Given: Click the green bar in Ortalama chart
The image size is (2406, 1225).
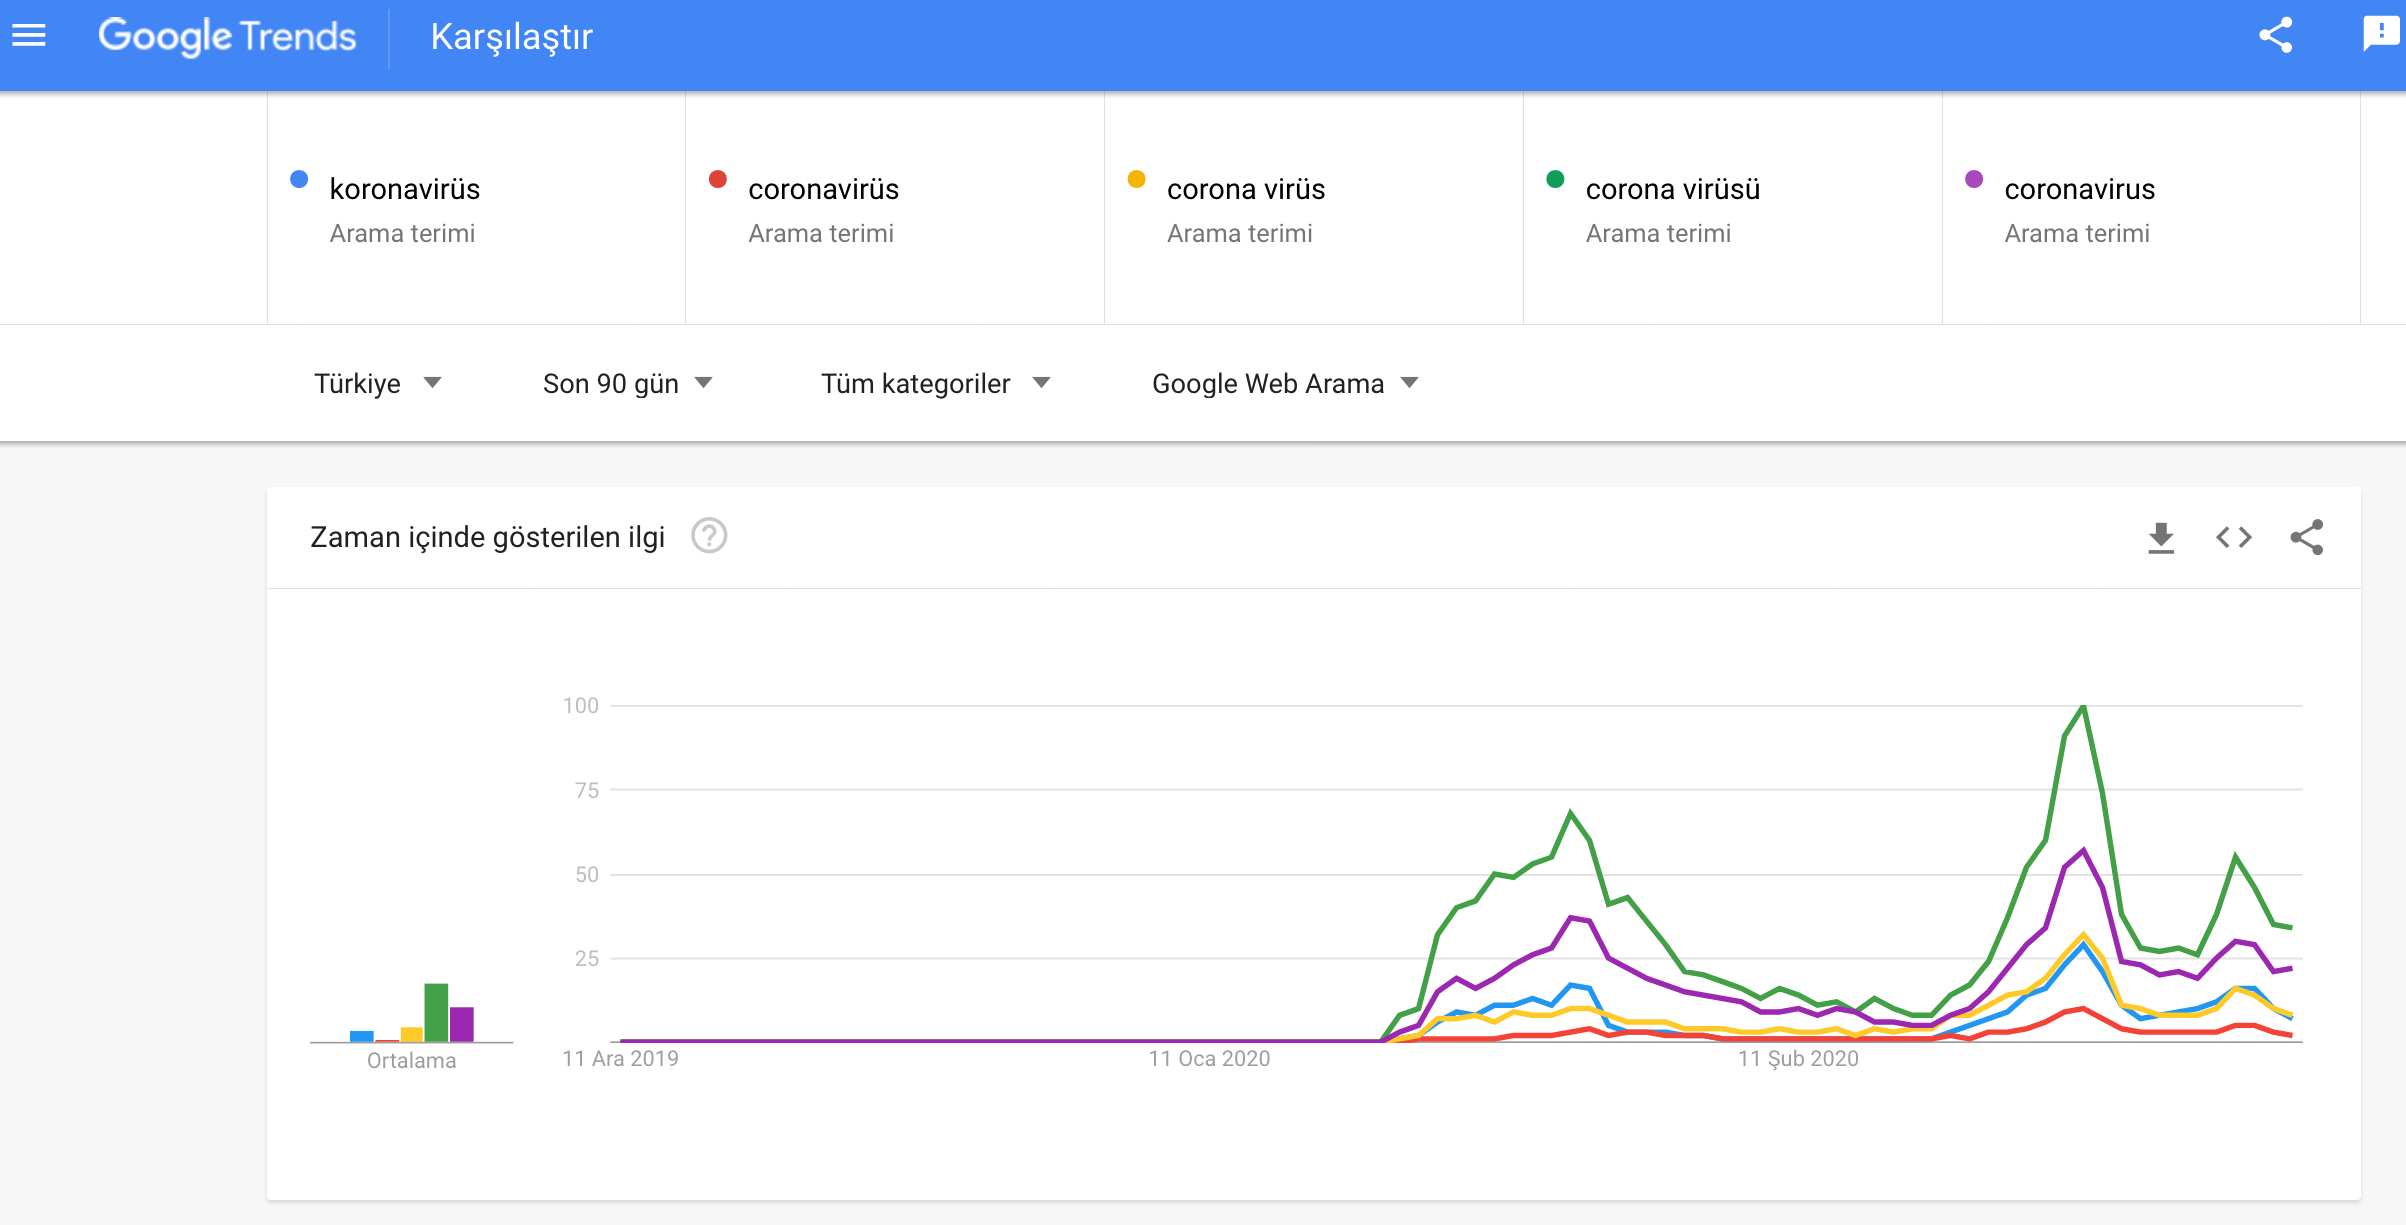Looking at the screenshot, I should [436, 1012].
